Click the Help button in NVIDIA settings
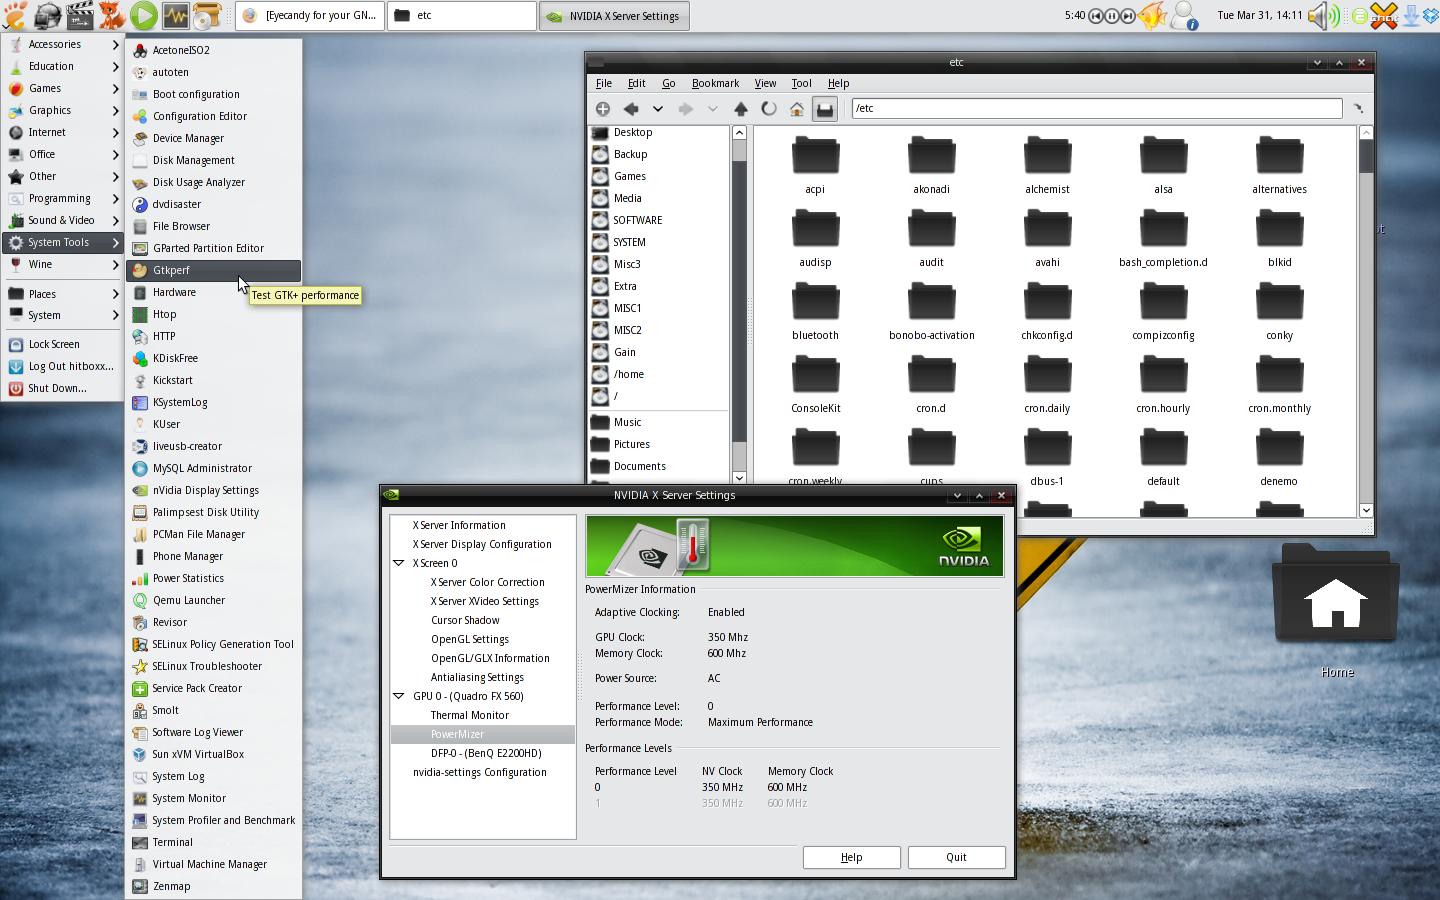The width and height of the screenshot is (1440, 900). pos(851,857)
